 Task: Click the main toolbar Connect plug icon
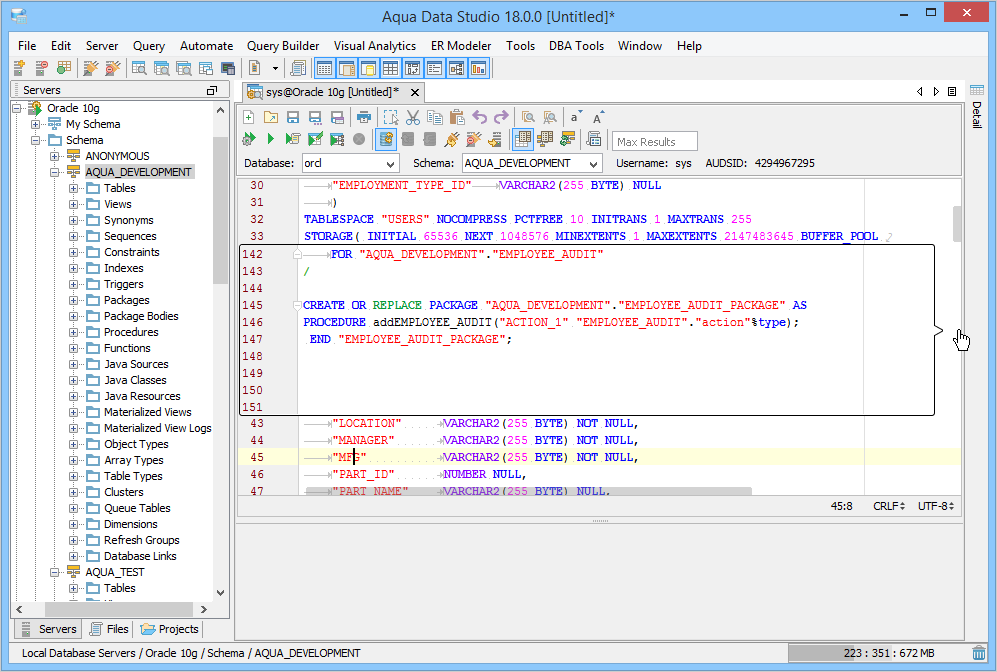90,67
